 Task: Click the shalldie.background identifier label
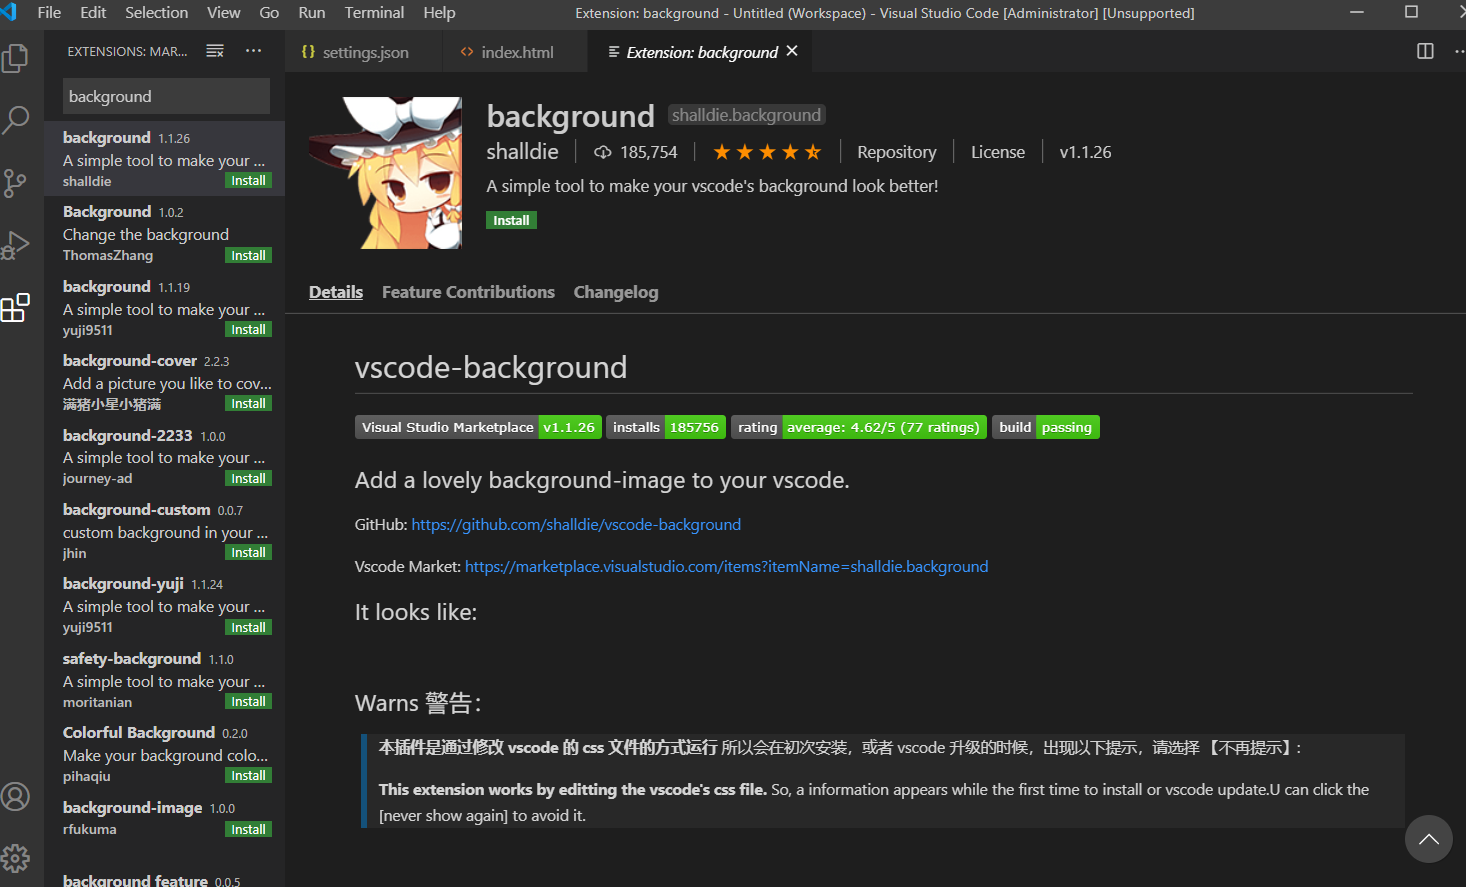coord(746,115)
